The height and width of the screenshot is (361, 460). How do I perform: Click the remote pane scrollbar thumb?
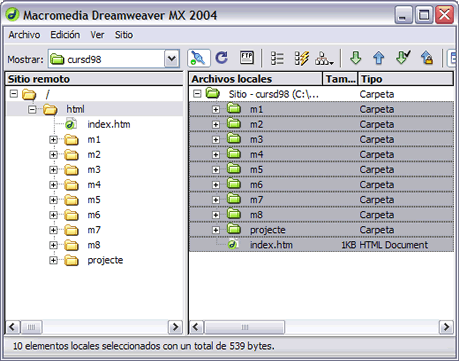31,327
